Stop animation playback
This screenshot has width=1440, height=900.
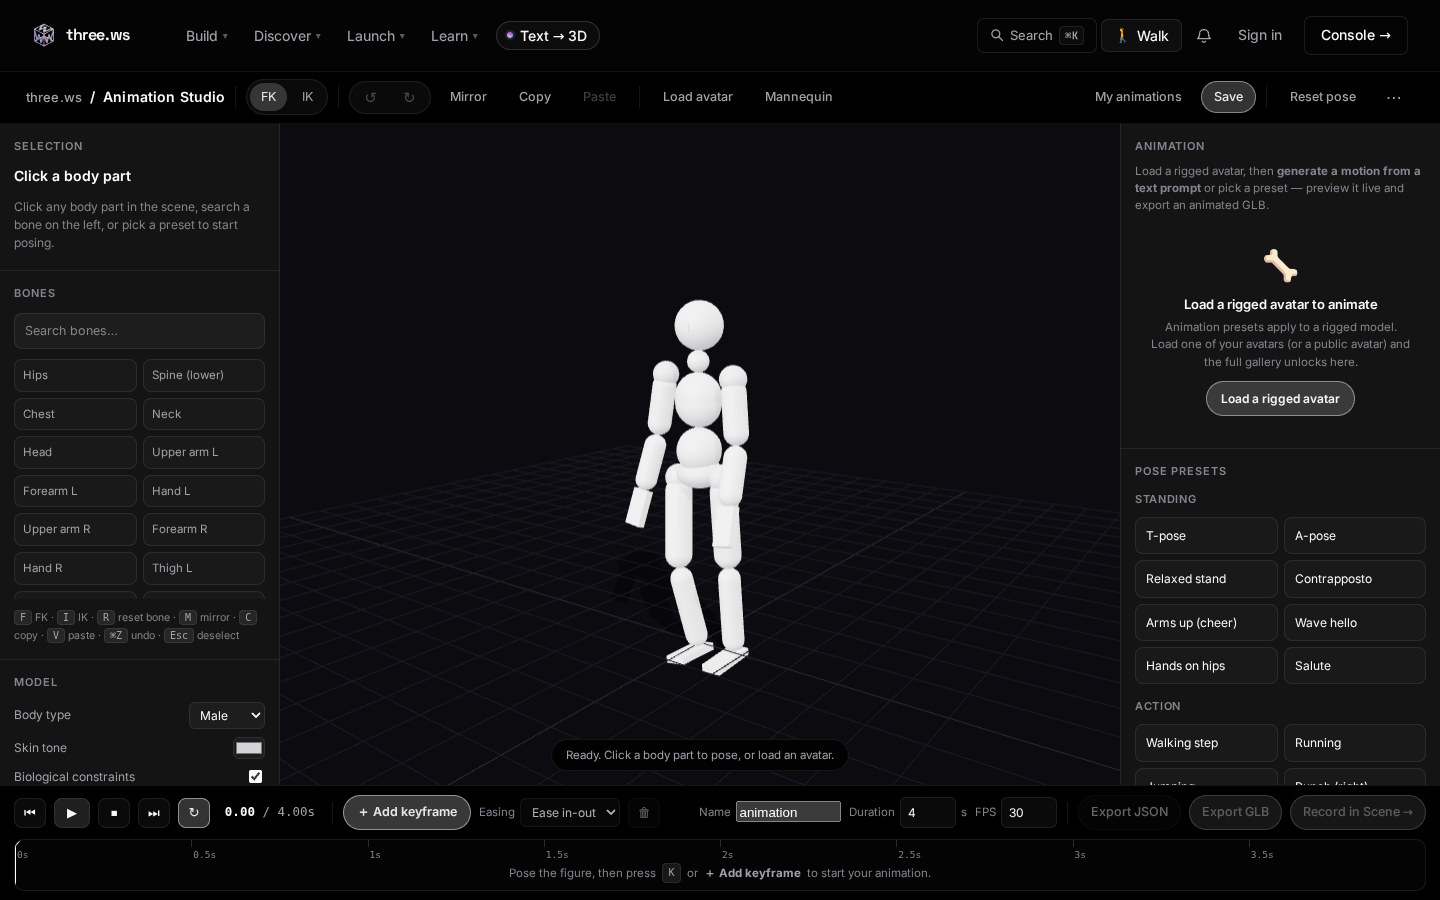114,813
